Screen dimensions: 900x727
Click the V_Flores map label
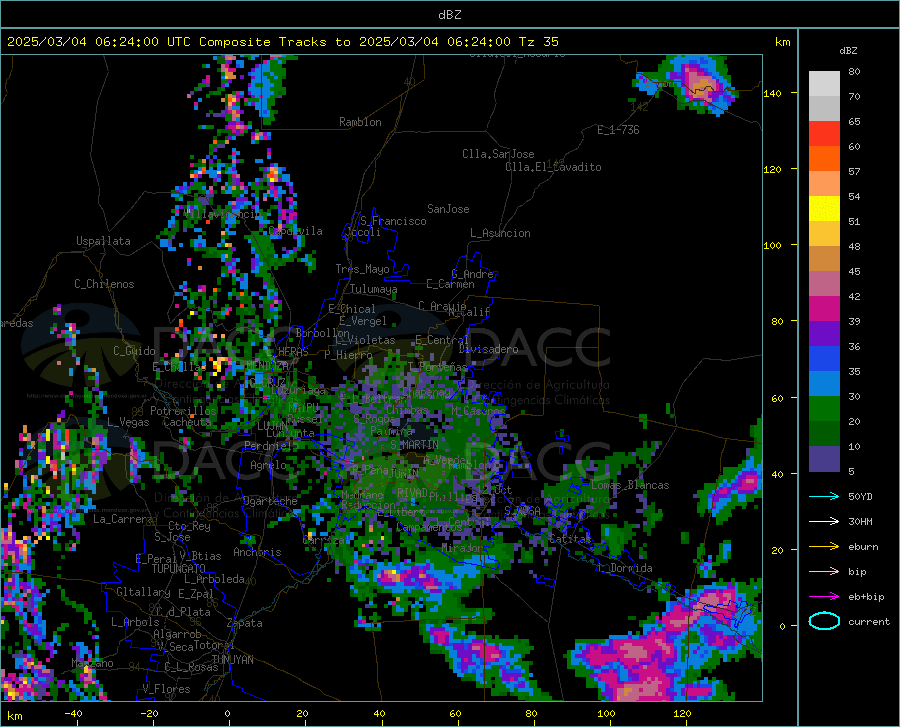pyautogui.click(x=166, y=689)
